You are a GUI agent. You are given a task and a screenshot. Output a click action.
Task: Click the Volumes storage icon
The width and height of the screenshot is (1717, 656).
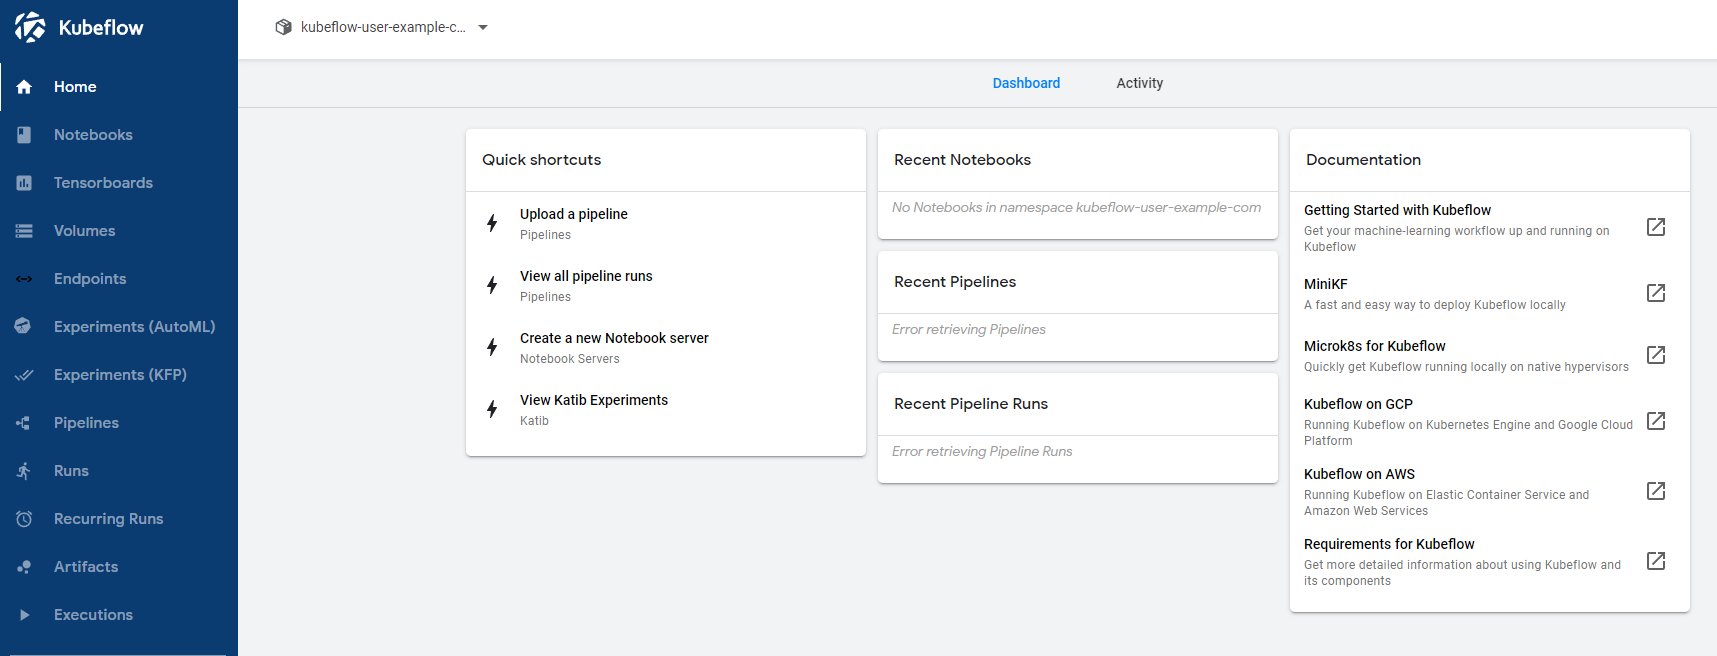pyautogui.click(x=24, y=231)
